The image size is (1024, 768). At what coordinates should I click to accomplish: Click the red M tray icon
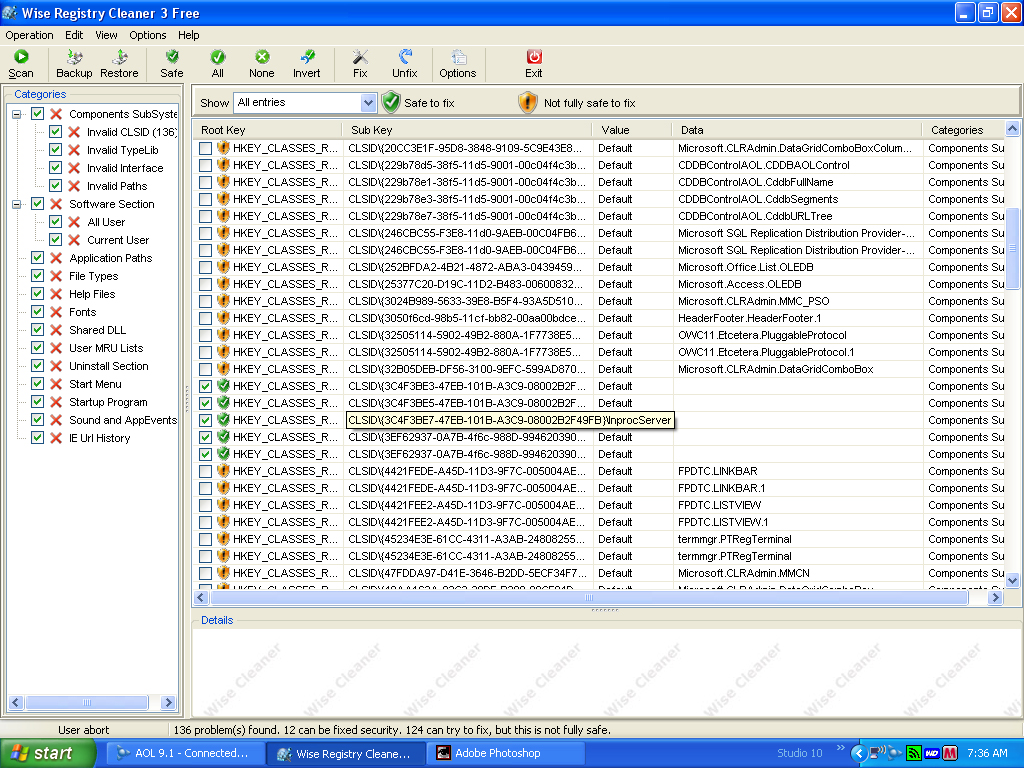pyautogui.click(x=950, y=753)
